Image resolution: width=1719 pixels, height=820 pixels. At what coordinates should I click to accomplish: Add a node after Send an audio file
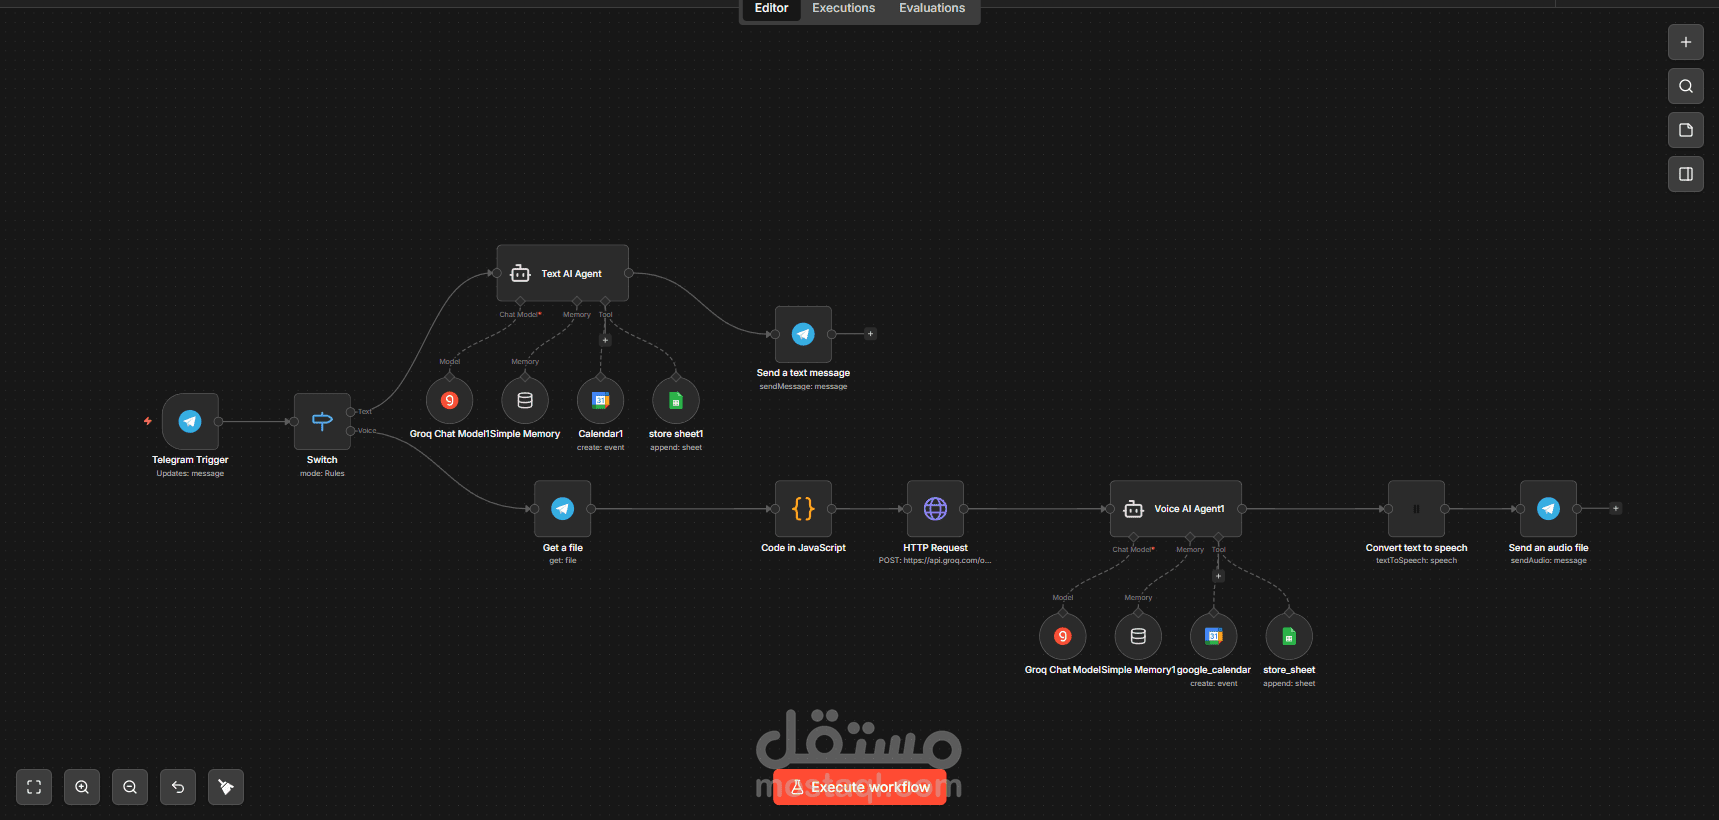point(1615,509)
